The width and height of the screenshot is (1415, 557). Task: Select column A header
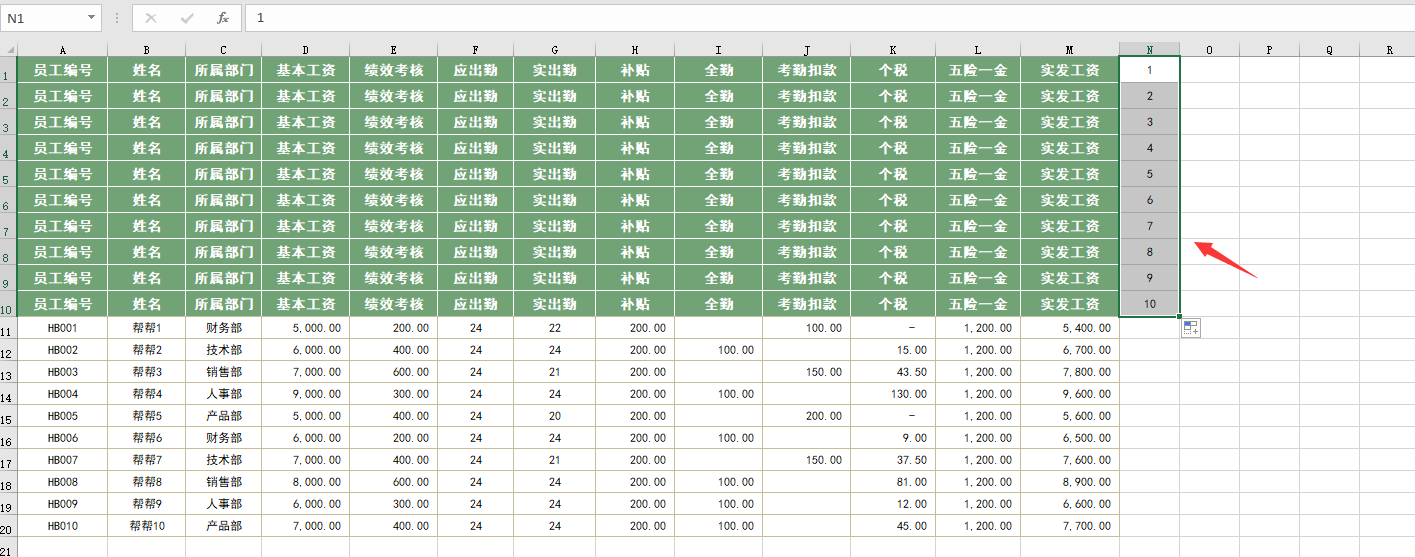click(x=63, y=49)
